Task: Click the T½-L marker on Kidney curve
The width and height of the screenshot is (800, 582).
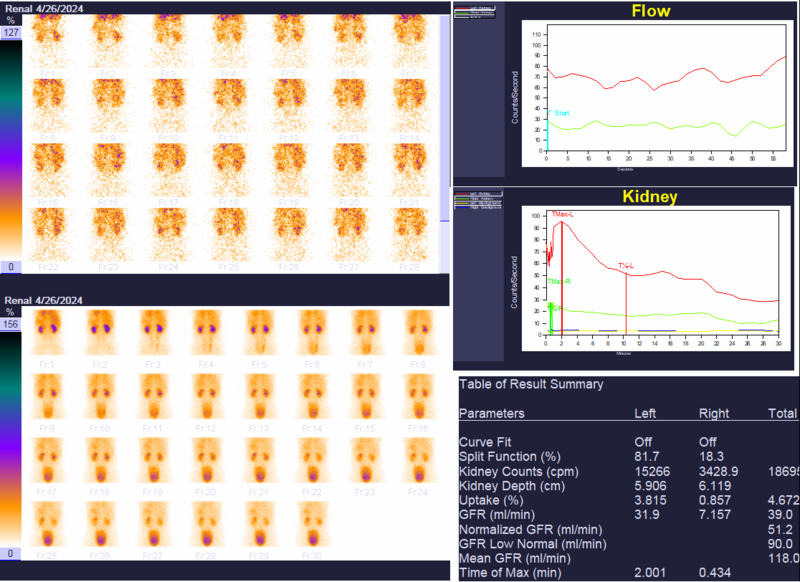Action: tap(626, 266)
